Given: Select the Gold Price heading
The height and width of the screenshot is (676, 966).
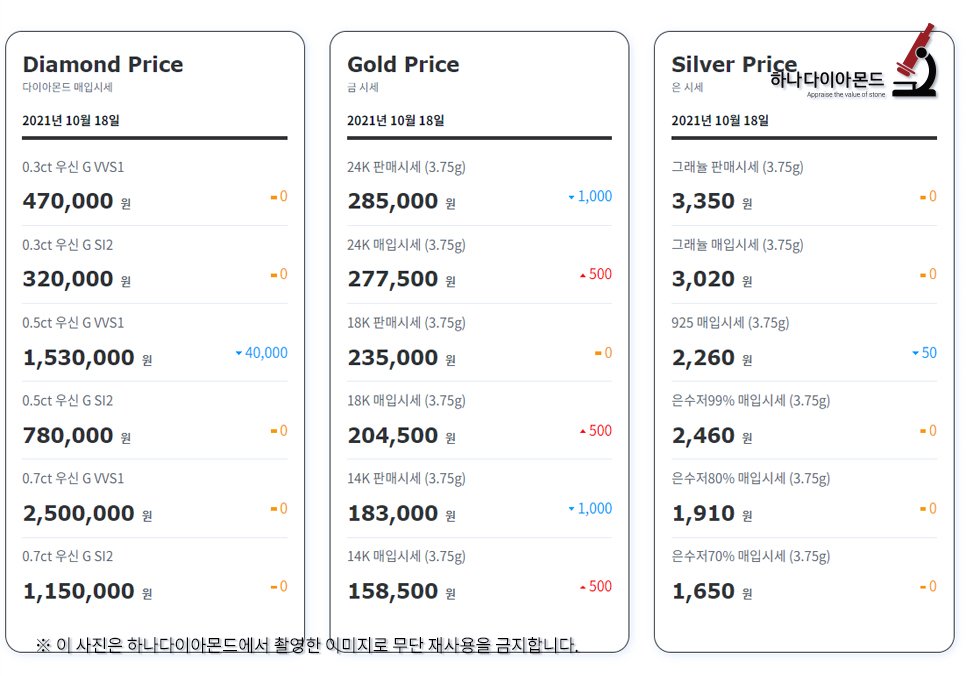Looking at the screenshot, I should [403, 65].
